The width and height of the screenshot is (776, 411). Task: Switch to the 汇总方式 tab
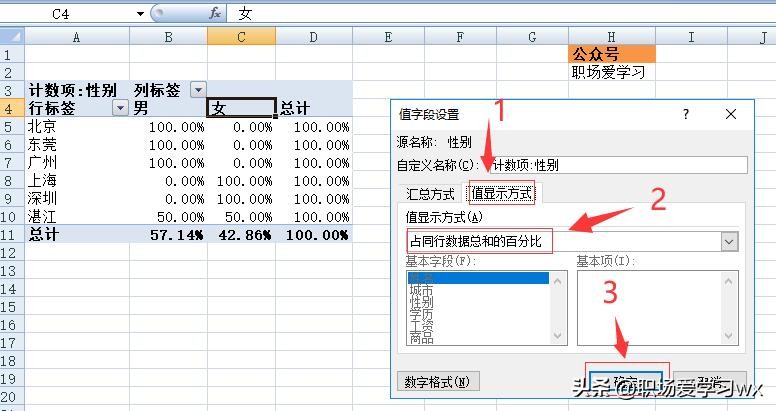(x=430, y=194)
